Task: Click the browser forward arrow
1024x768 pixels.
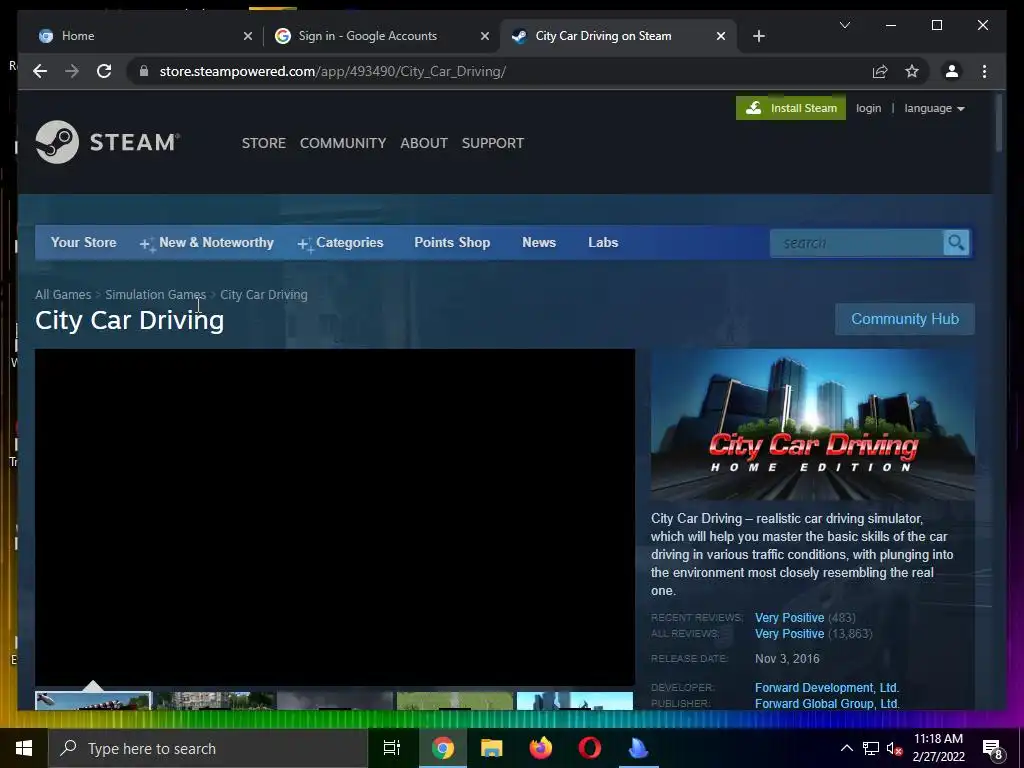Action: [72, 71]
